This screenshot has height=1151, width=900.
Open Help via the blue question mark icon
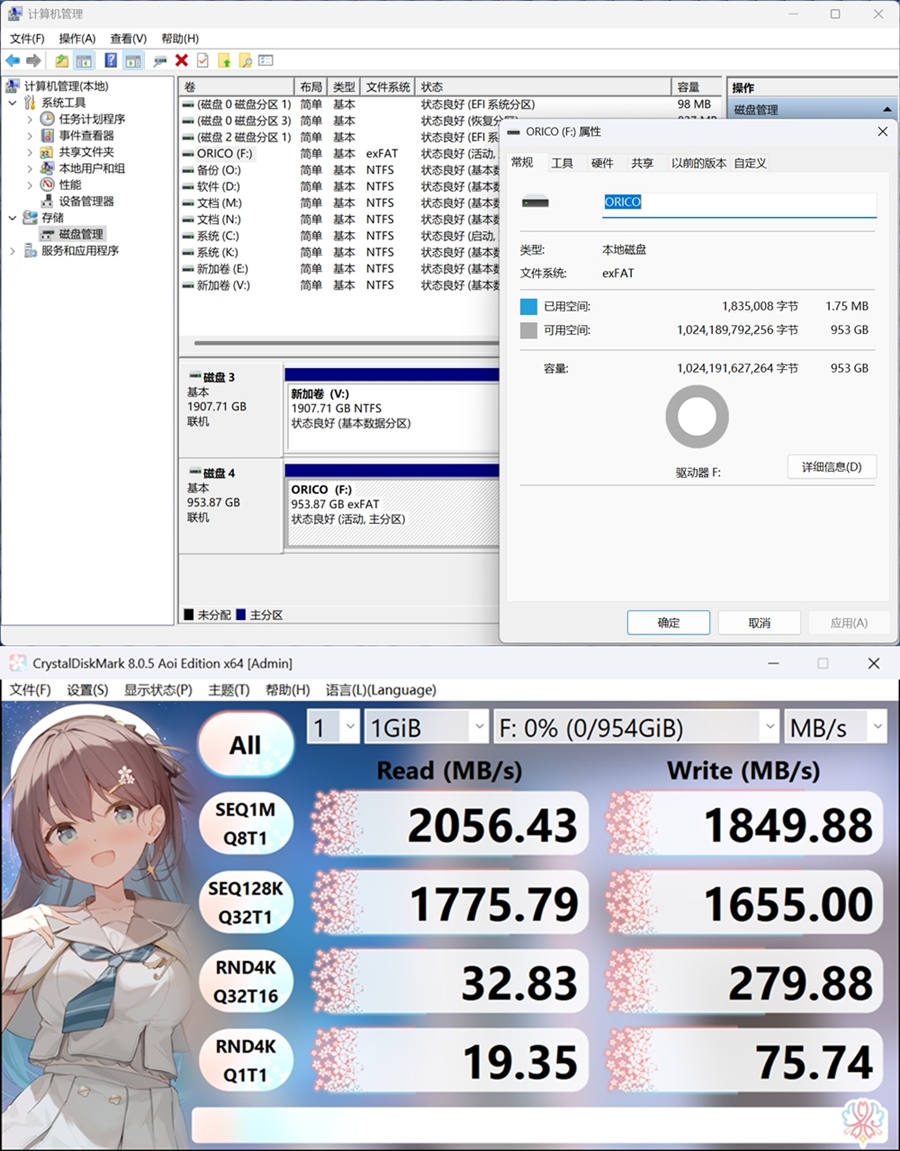(110, 61)
